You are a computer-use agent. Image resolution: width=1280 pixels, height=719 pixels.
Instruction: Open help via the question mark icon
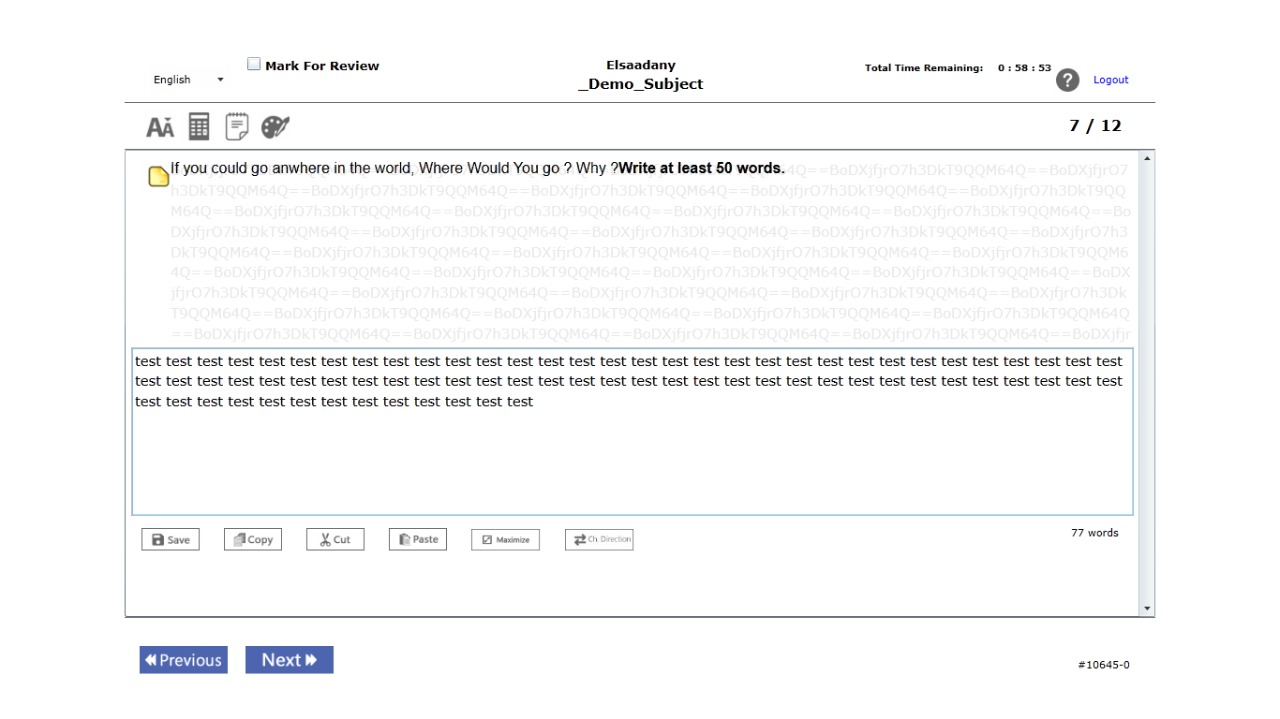(1067, 80)
